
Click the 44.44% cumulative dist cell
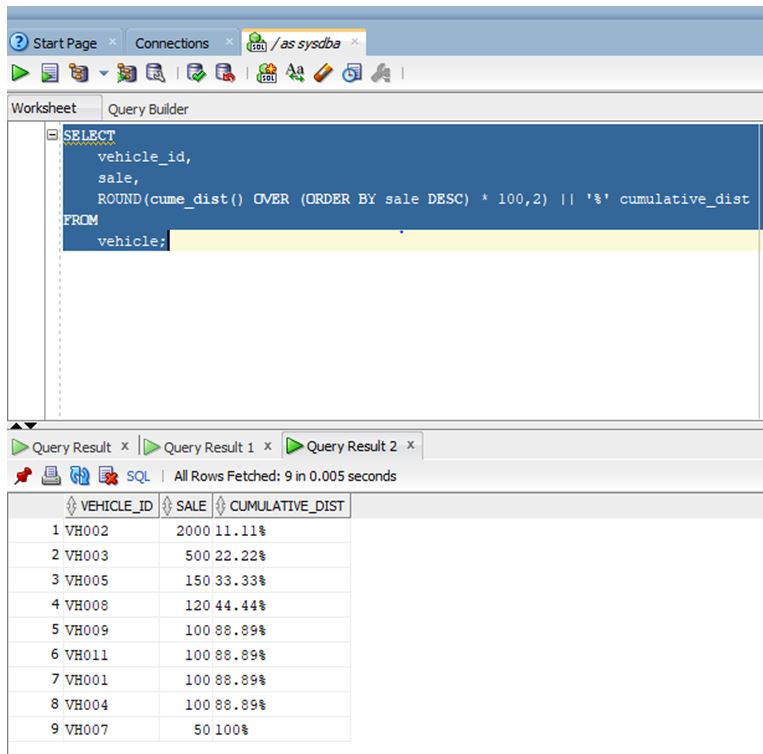[x=282, y=605]
